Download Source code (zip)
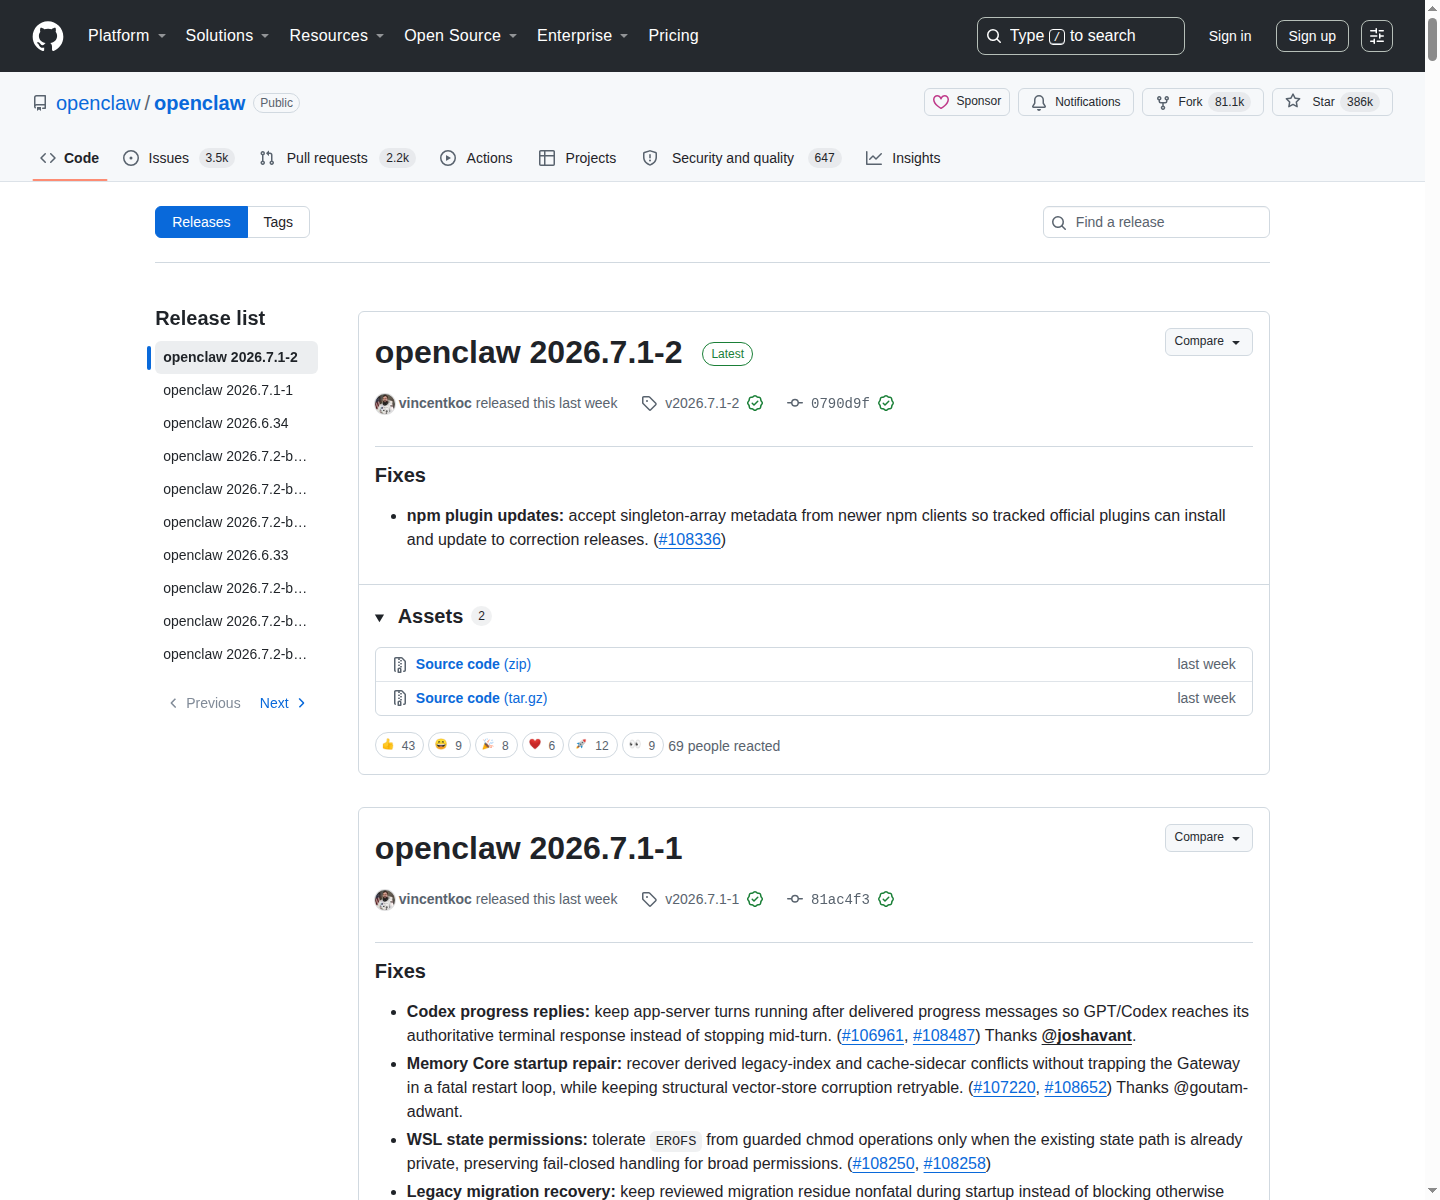Screen dimensions: 1440x1200 coord(473,664)
